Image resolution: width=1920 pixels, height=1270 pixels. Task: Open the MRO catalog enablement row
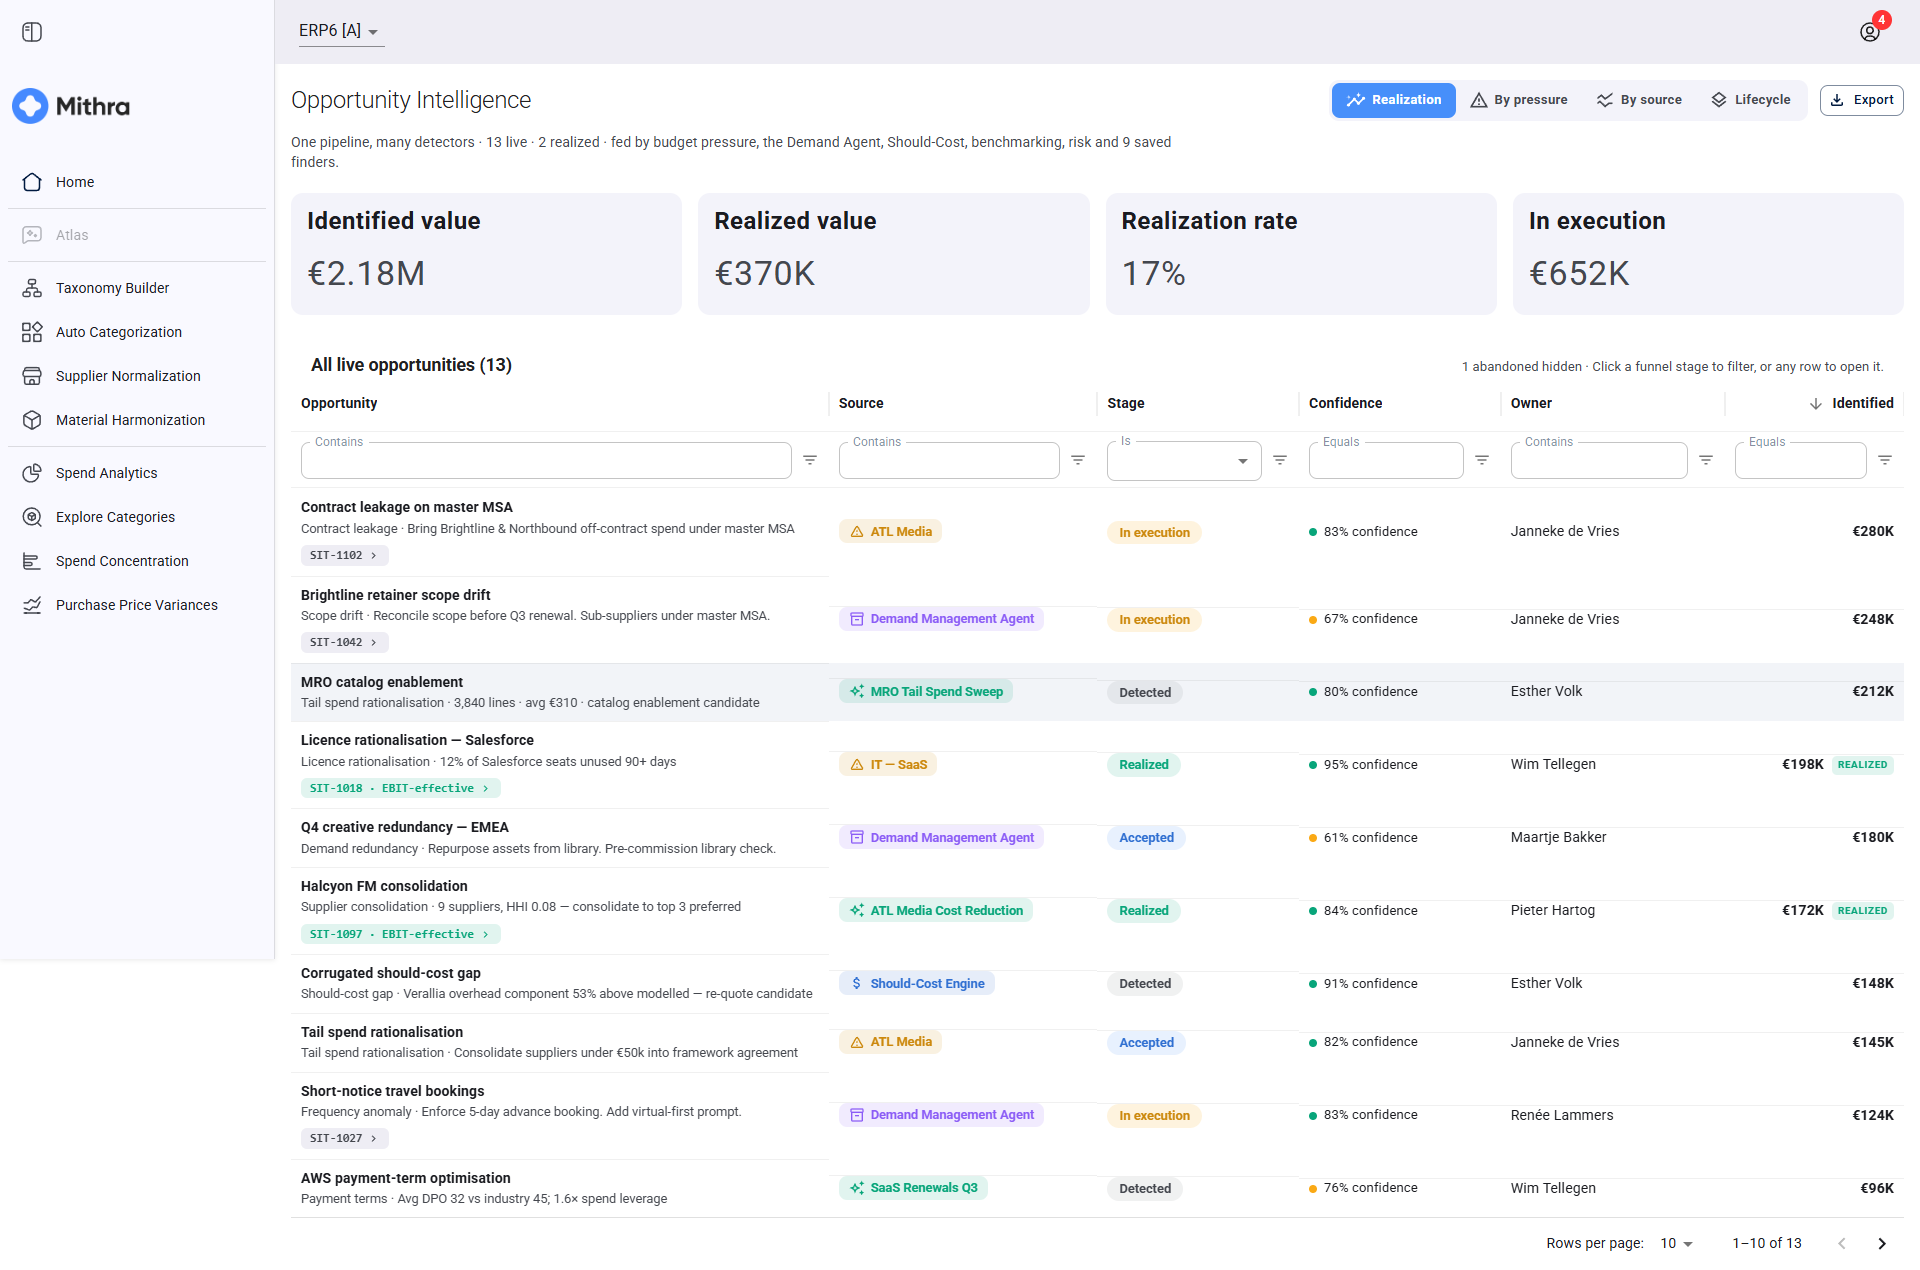pos(1097,692)
